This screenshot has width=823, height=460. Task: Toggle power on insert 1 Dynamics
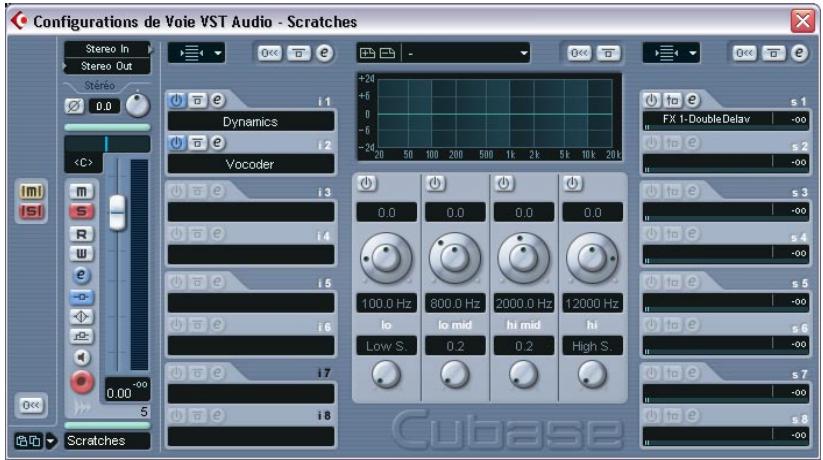(177, 100)
